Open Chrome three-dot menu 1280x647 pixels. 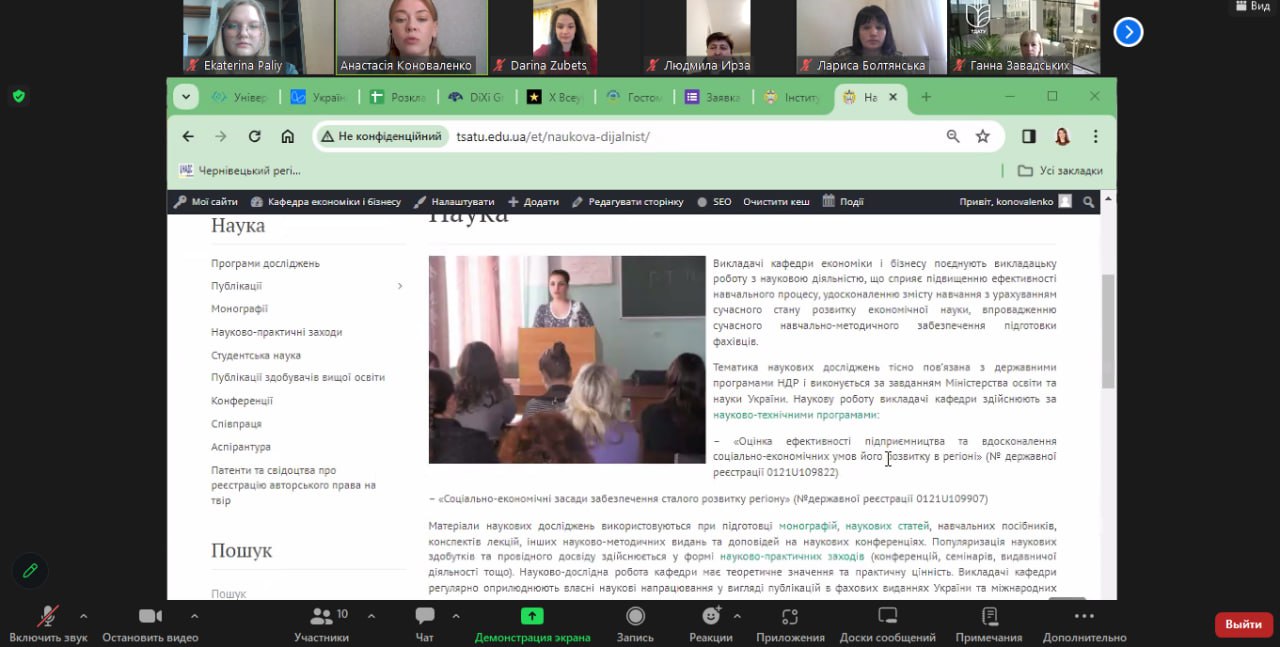tap(1096, 136)
